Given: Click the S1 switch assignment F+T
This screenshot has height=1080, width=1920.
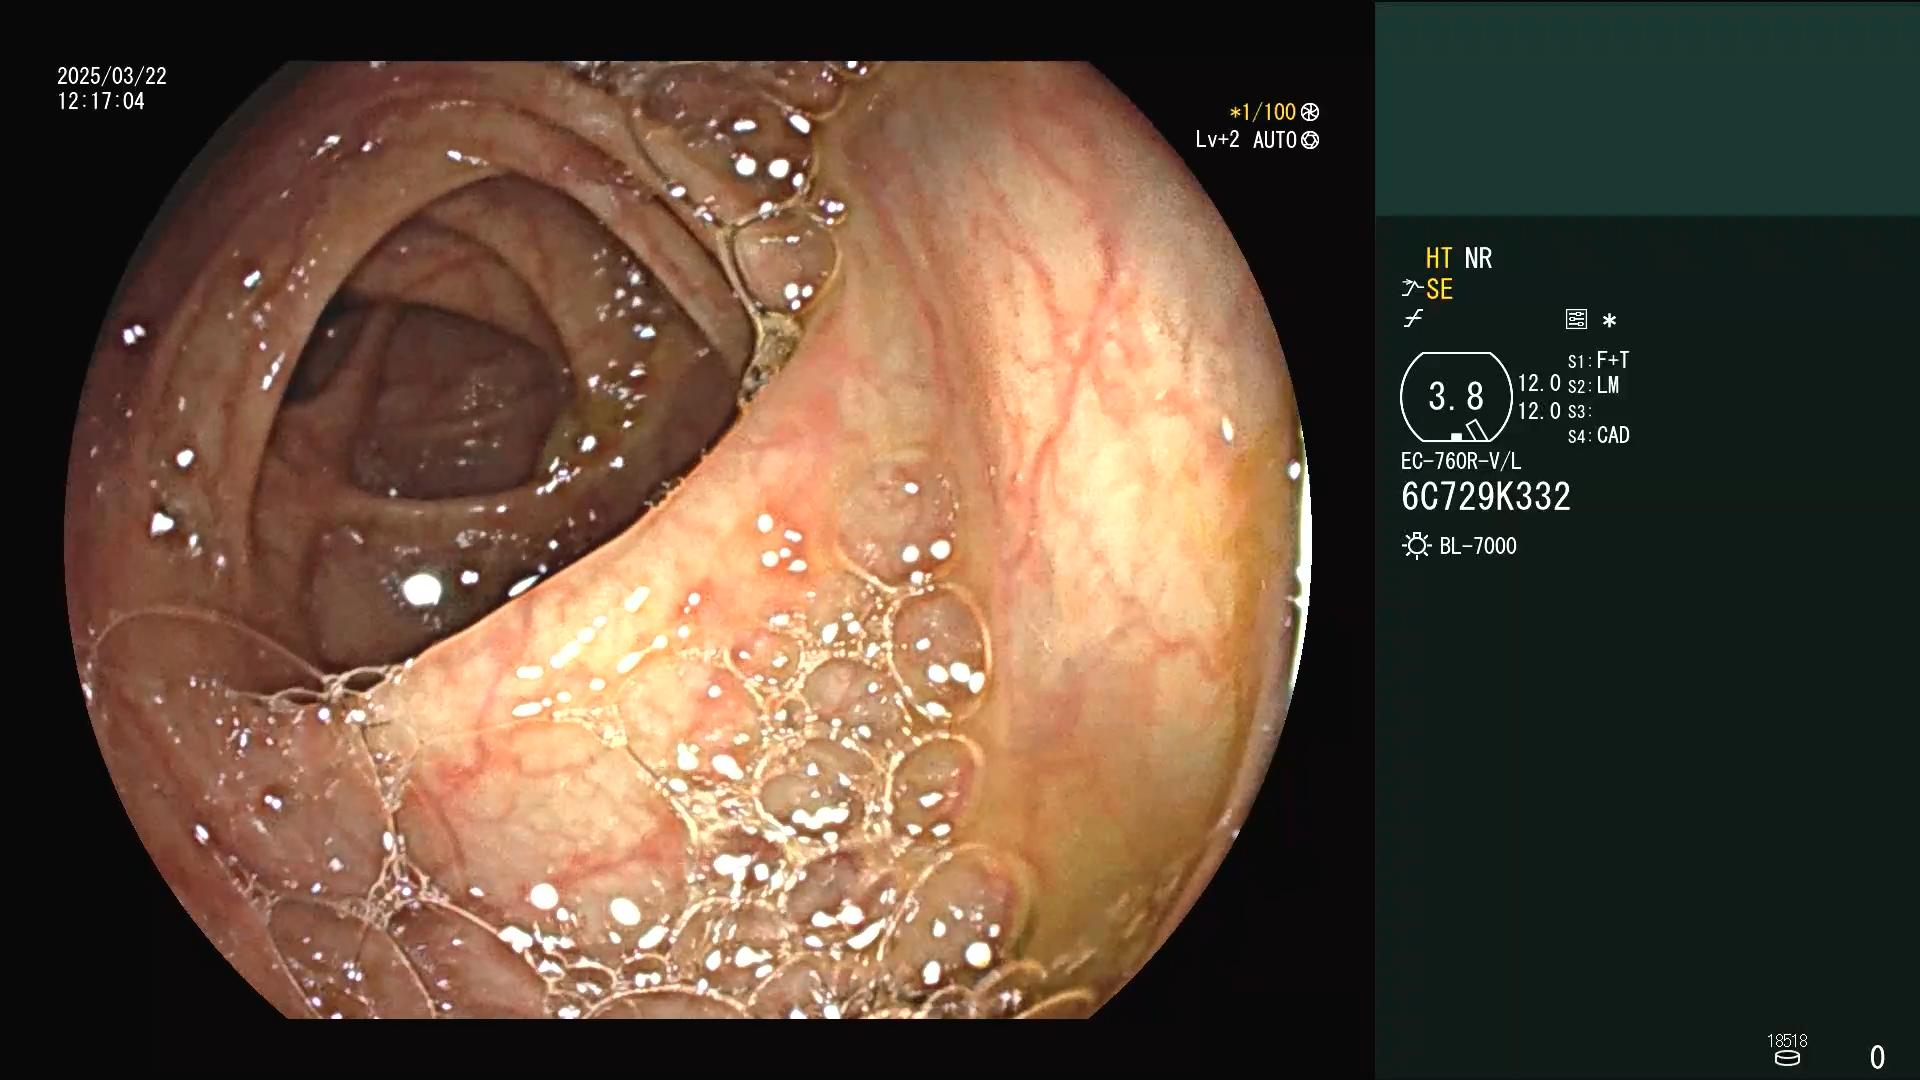Looking at the screenshot, I should 1613,360.
